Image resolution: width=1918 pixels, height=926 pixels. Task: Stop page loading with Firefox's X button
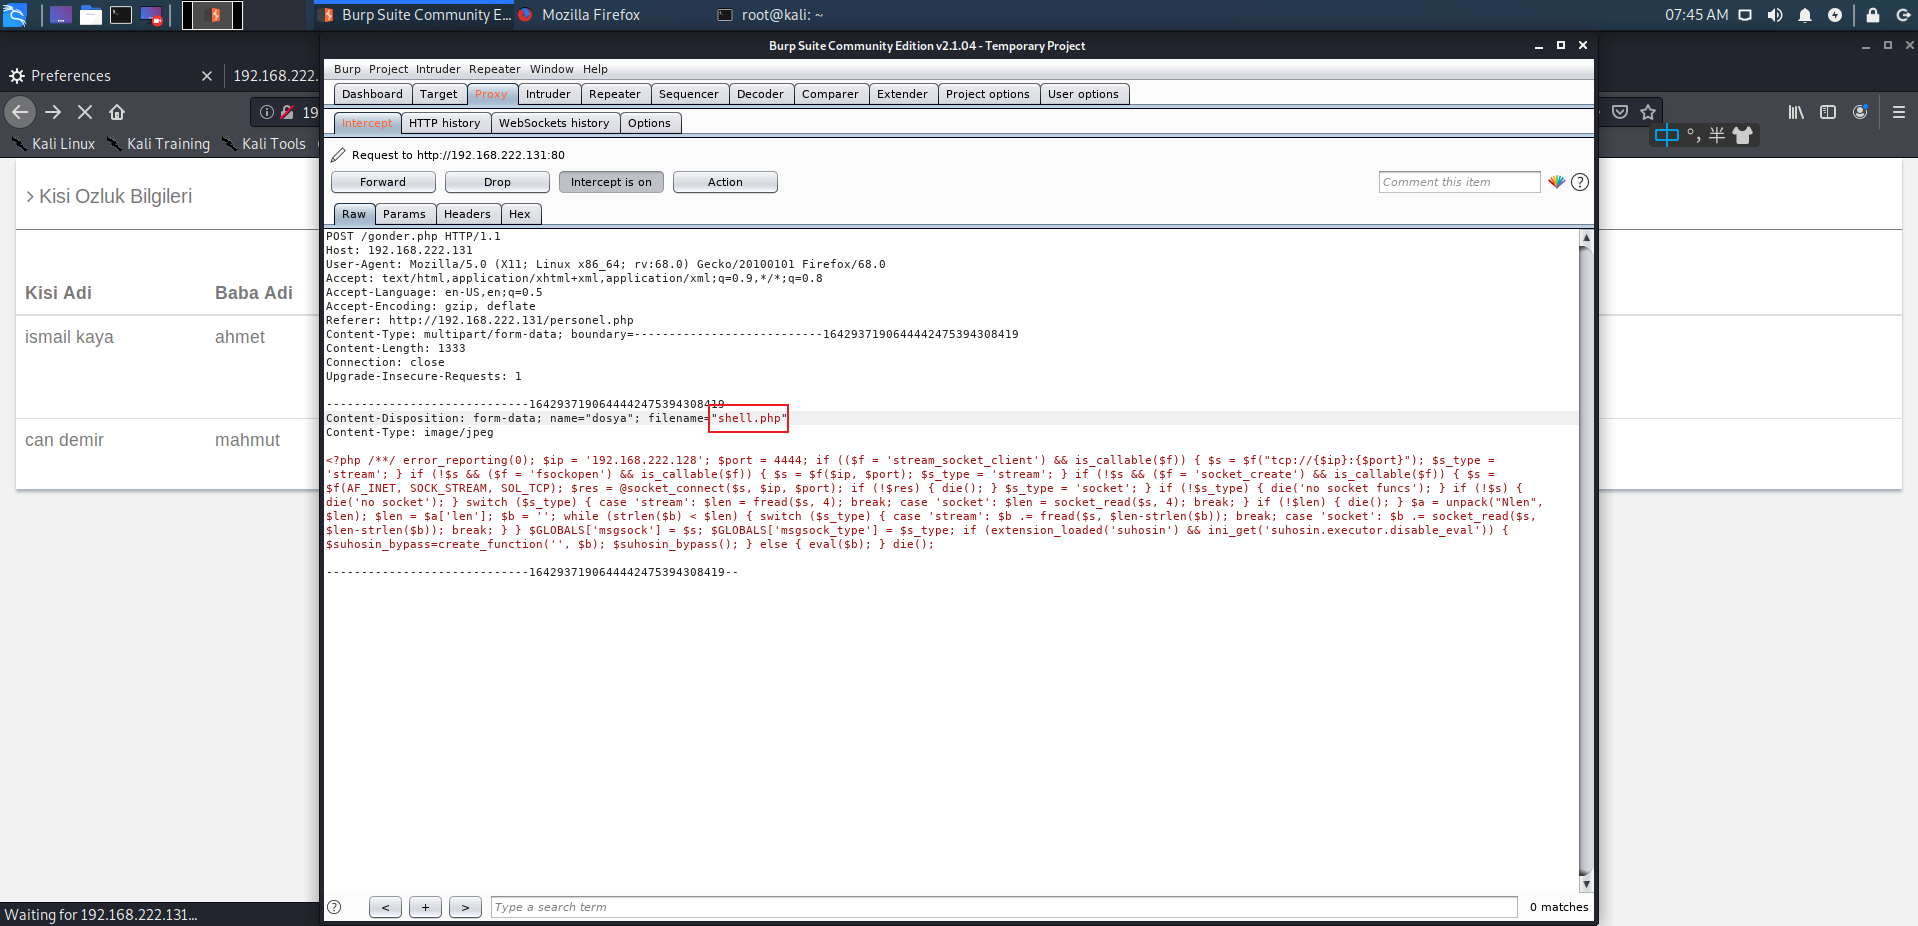(x=85, y=112)
